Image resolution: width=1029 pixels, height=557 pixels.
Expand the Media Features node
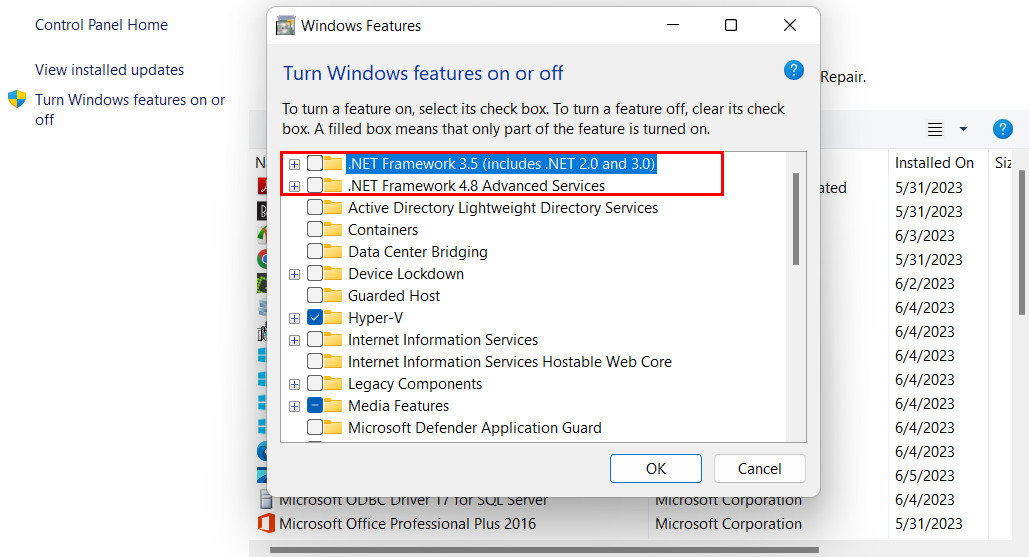point(295,406)
